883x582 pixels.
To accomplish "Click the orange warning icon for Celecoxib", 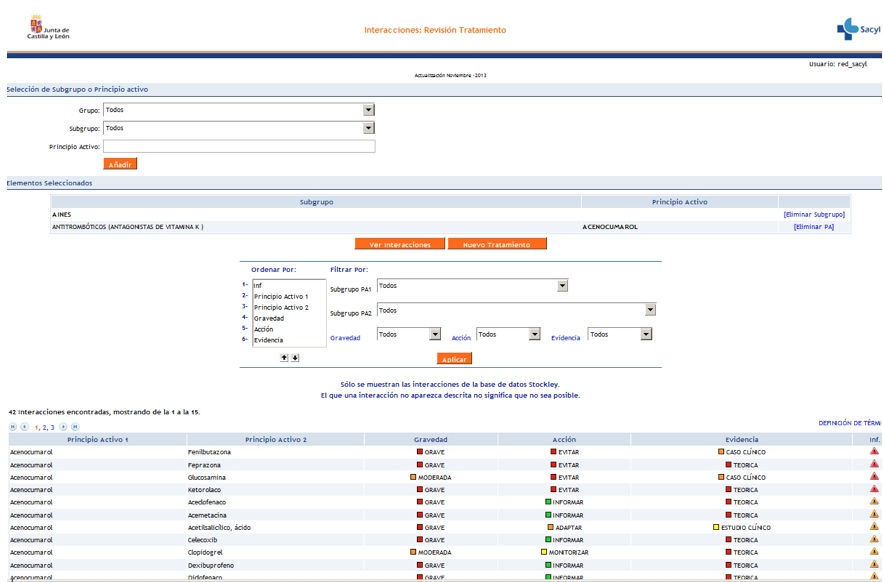I will pos(874,540).
